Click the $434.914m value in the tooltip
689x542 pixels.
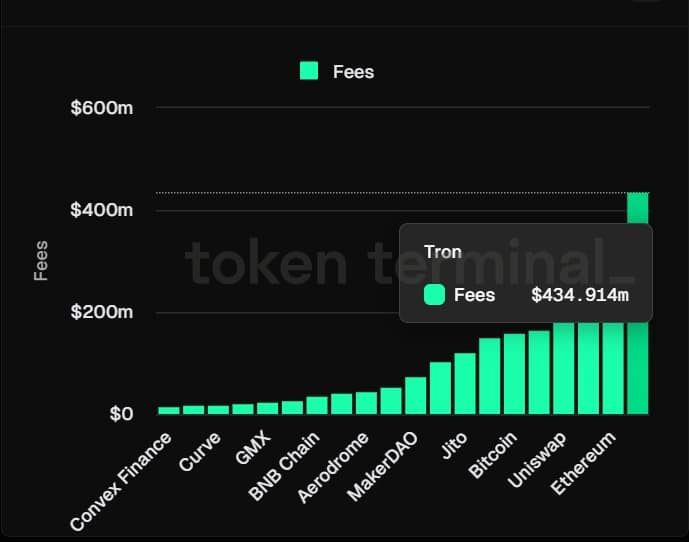pos(580,295)
